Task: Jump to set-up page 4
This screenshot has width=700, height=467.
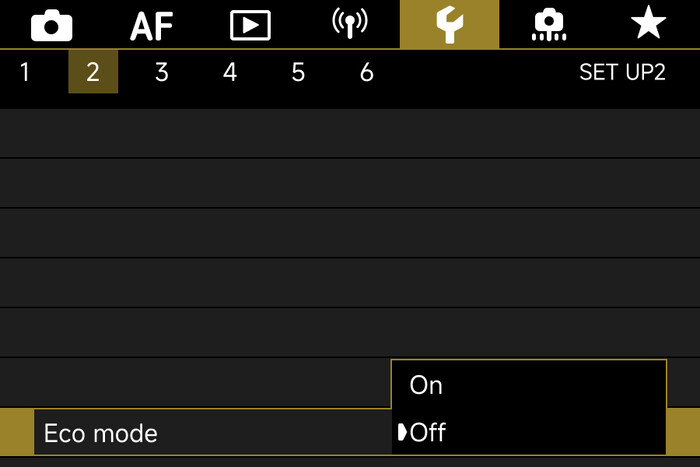Action: click(x=230, y=73)
